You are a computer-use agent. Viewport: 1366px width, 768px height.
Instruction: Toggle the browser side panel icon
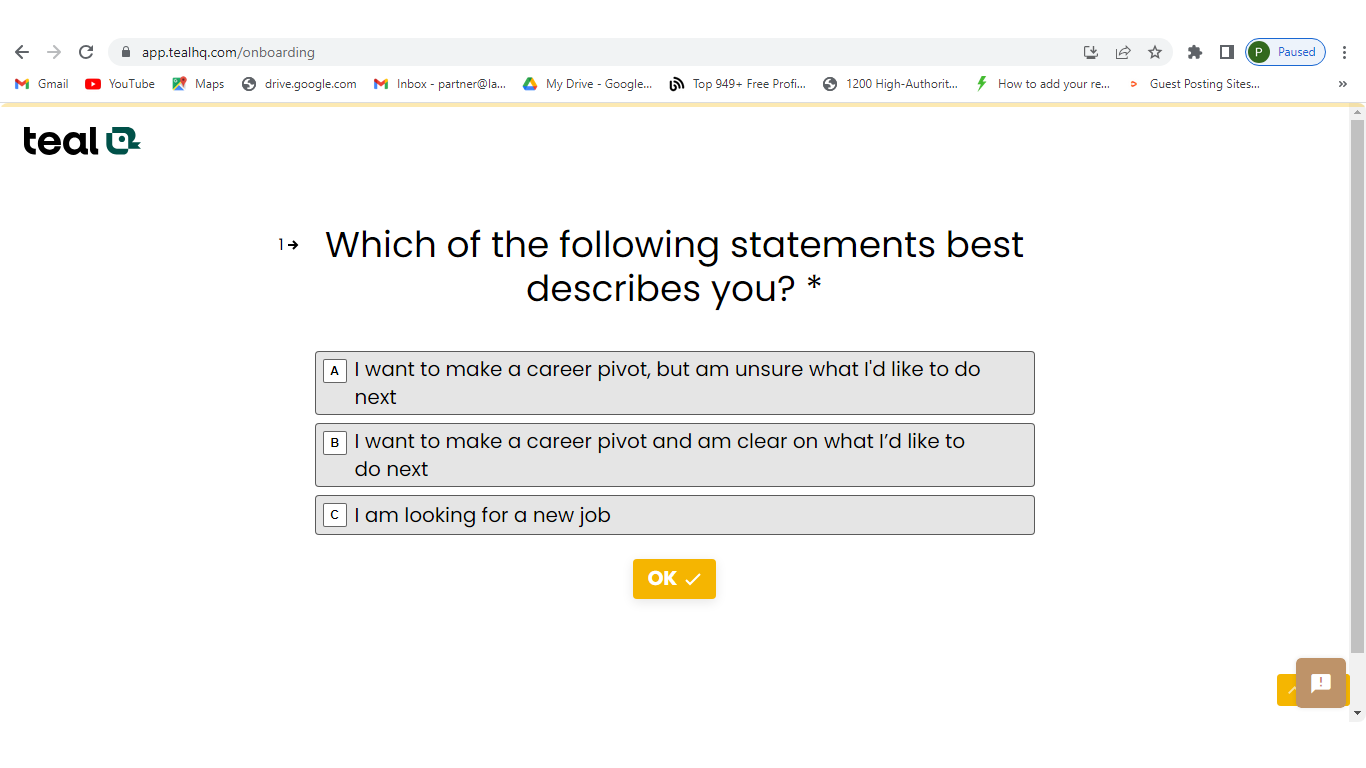coord(1226,52)
